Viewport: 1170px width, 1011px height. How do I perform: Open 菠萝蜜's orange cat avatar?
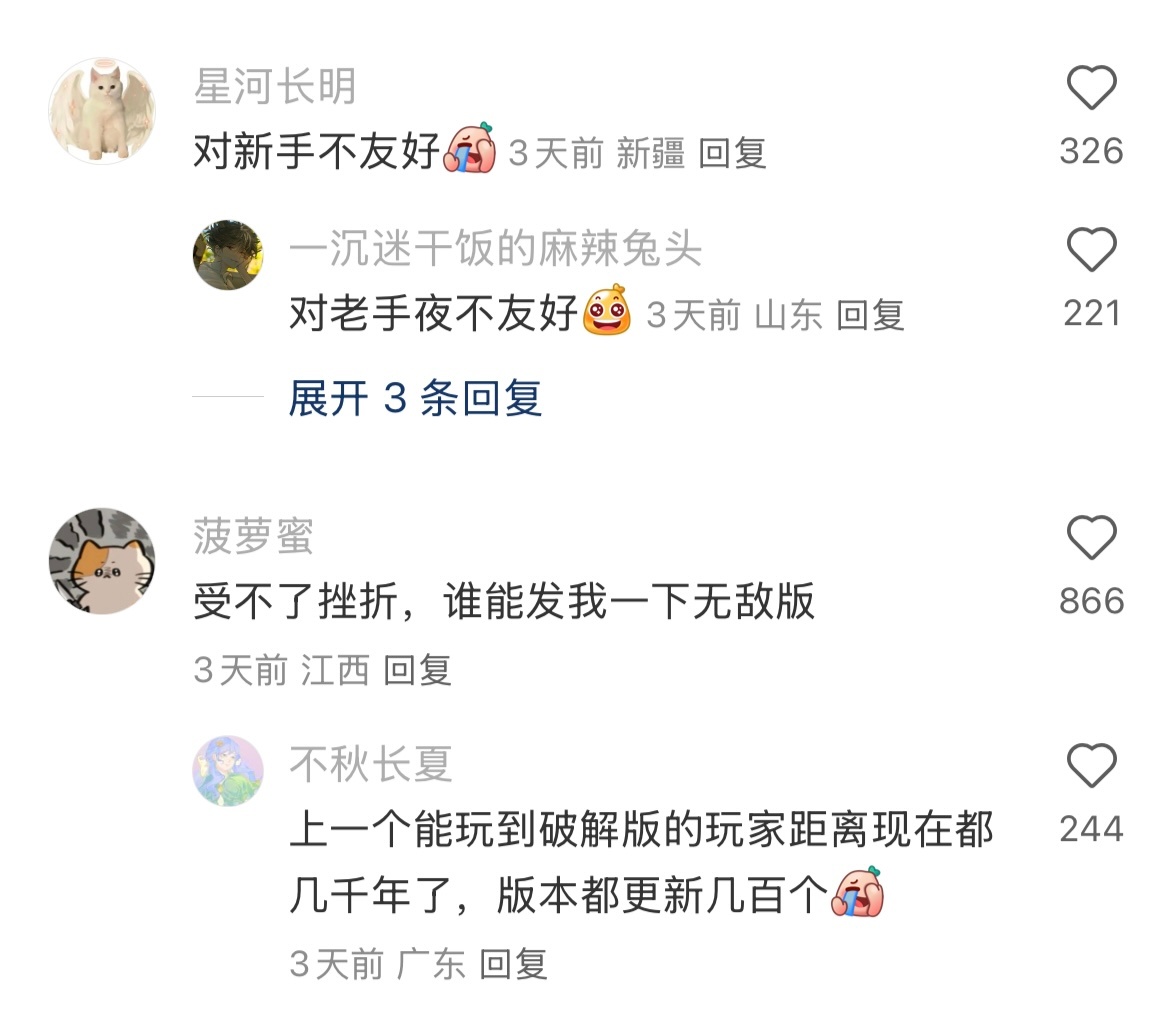tap(102, 561)
